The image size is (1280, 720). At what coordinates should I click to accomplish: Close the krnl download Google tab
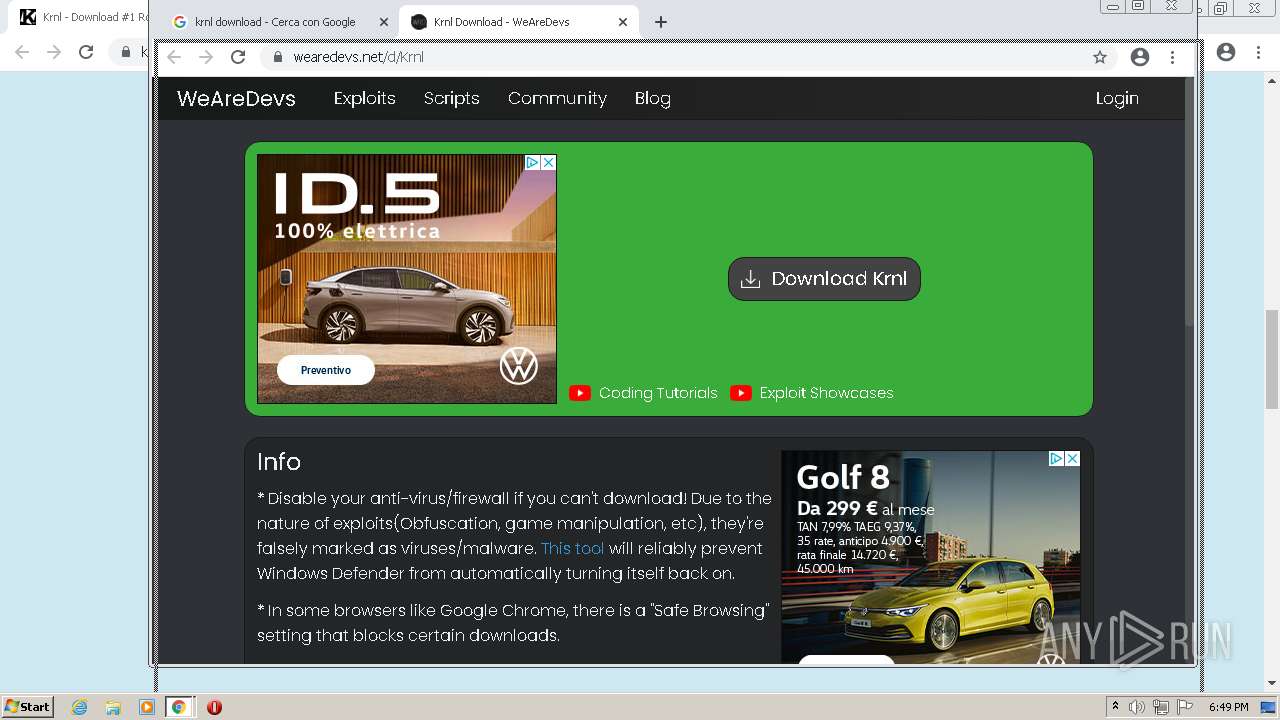(383, 22)
